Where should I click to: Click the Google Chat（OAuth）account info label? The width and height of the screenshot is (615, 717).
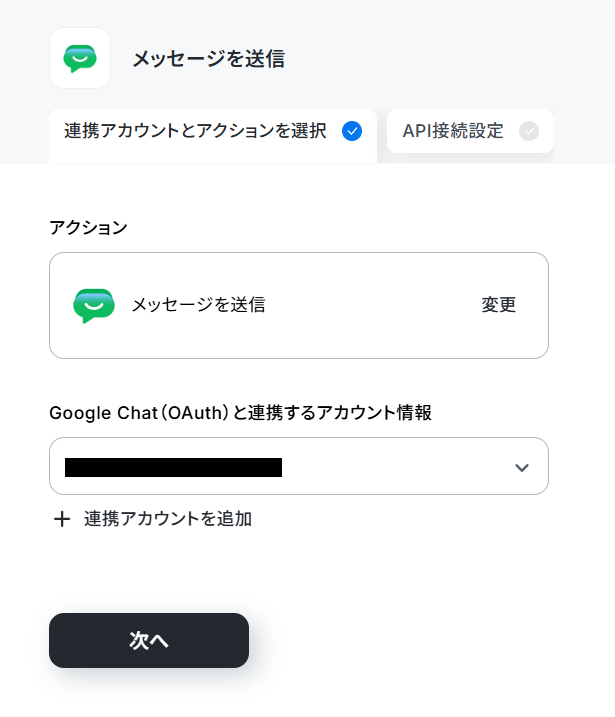[241, 413]
